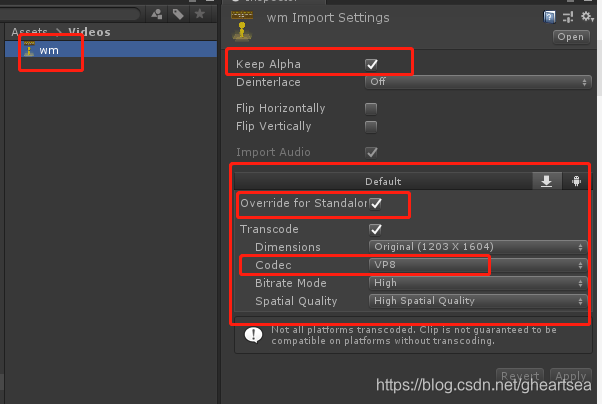Click the Spatial Quality label
Screen dimensions: 602x404
coord(296,301)
